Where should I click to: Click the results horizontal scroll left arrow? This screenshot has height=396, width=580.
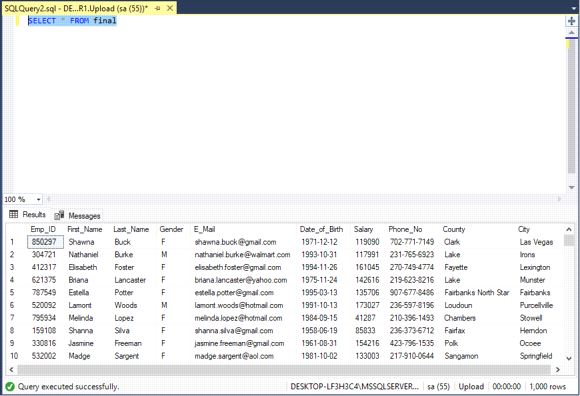pyautogui.click(x=11, y=369)
